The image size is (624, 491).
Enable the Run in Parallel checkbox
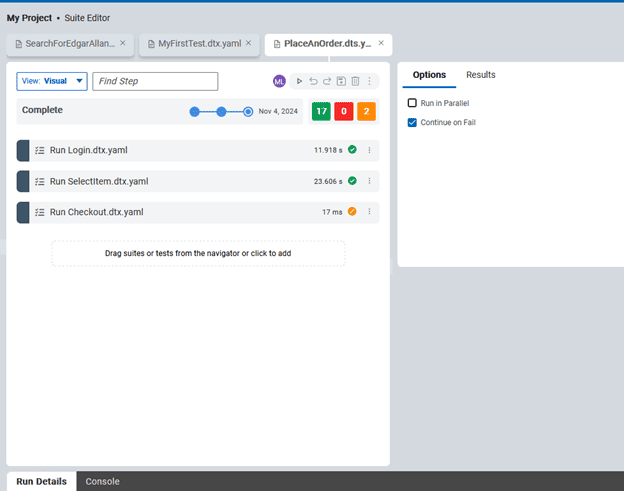click(x=412, y=103)
